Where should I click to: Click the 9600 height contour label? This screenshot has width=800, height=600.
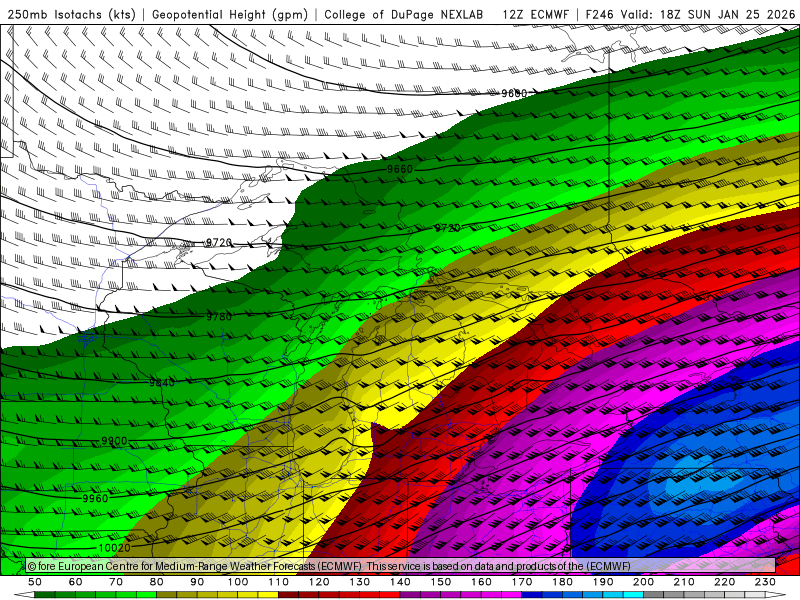[x=514, y=93]
